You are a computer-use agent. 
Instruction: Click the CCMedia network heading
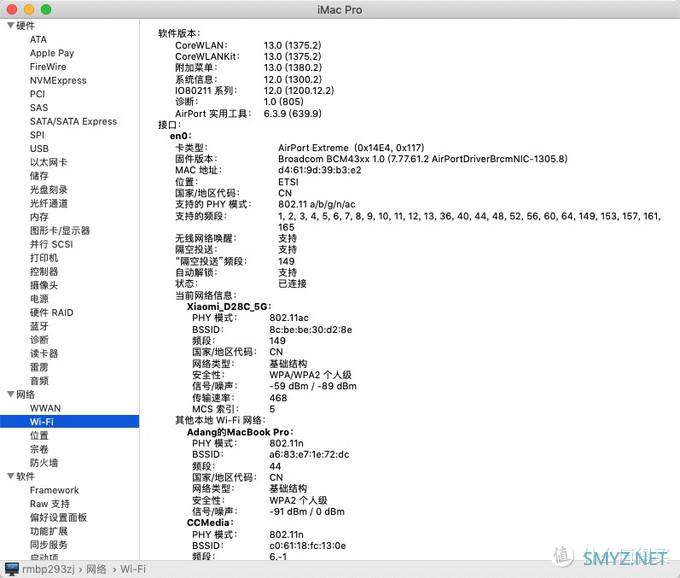pos(210,522)
